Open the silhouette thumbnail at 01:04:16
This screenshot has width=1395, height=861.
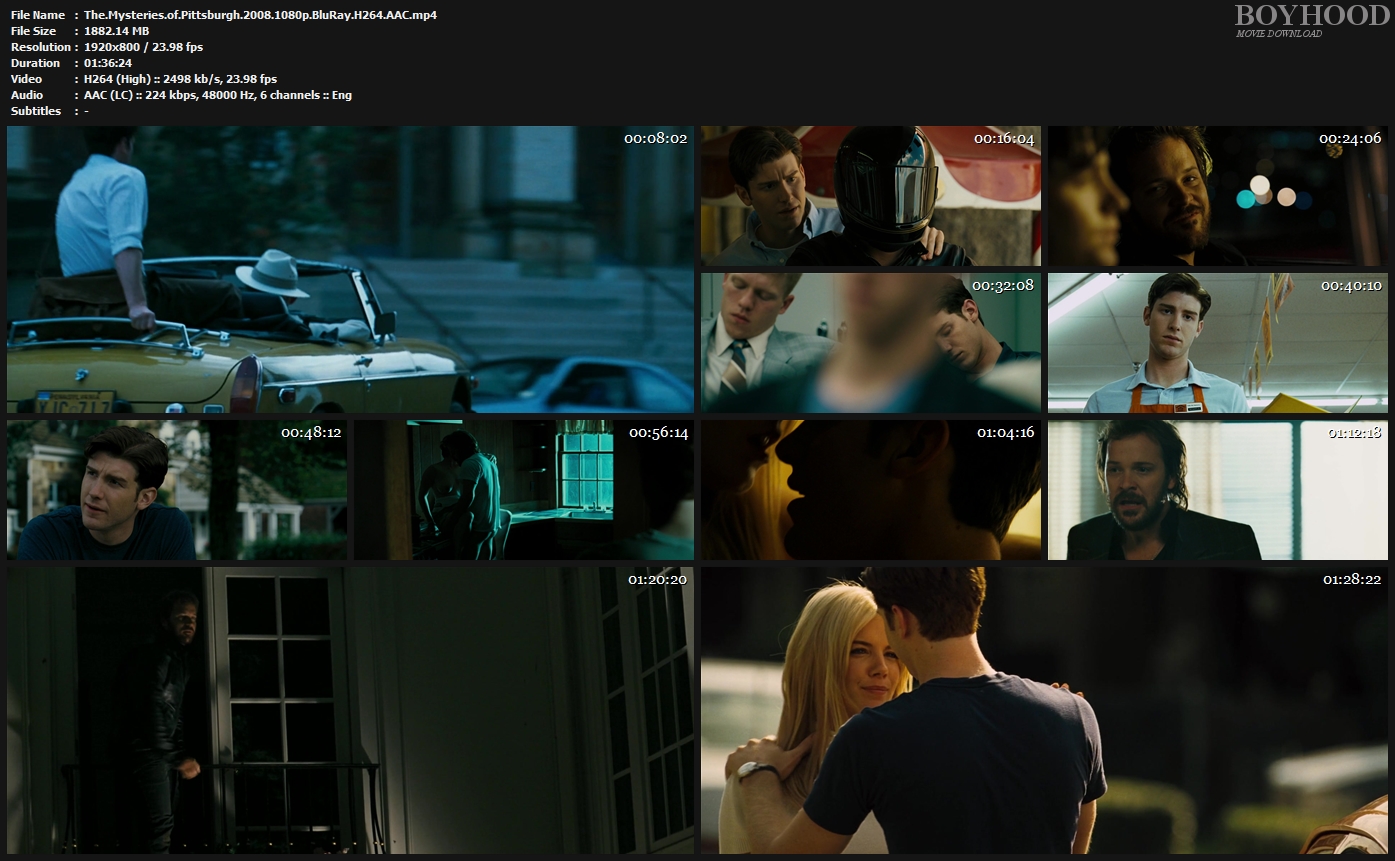click(x=870, y=490)
